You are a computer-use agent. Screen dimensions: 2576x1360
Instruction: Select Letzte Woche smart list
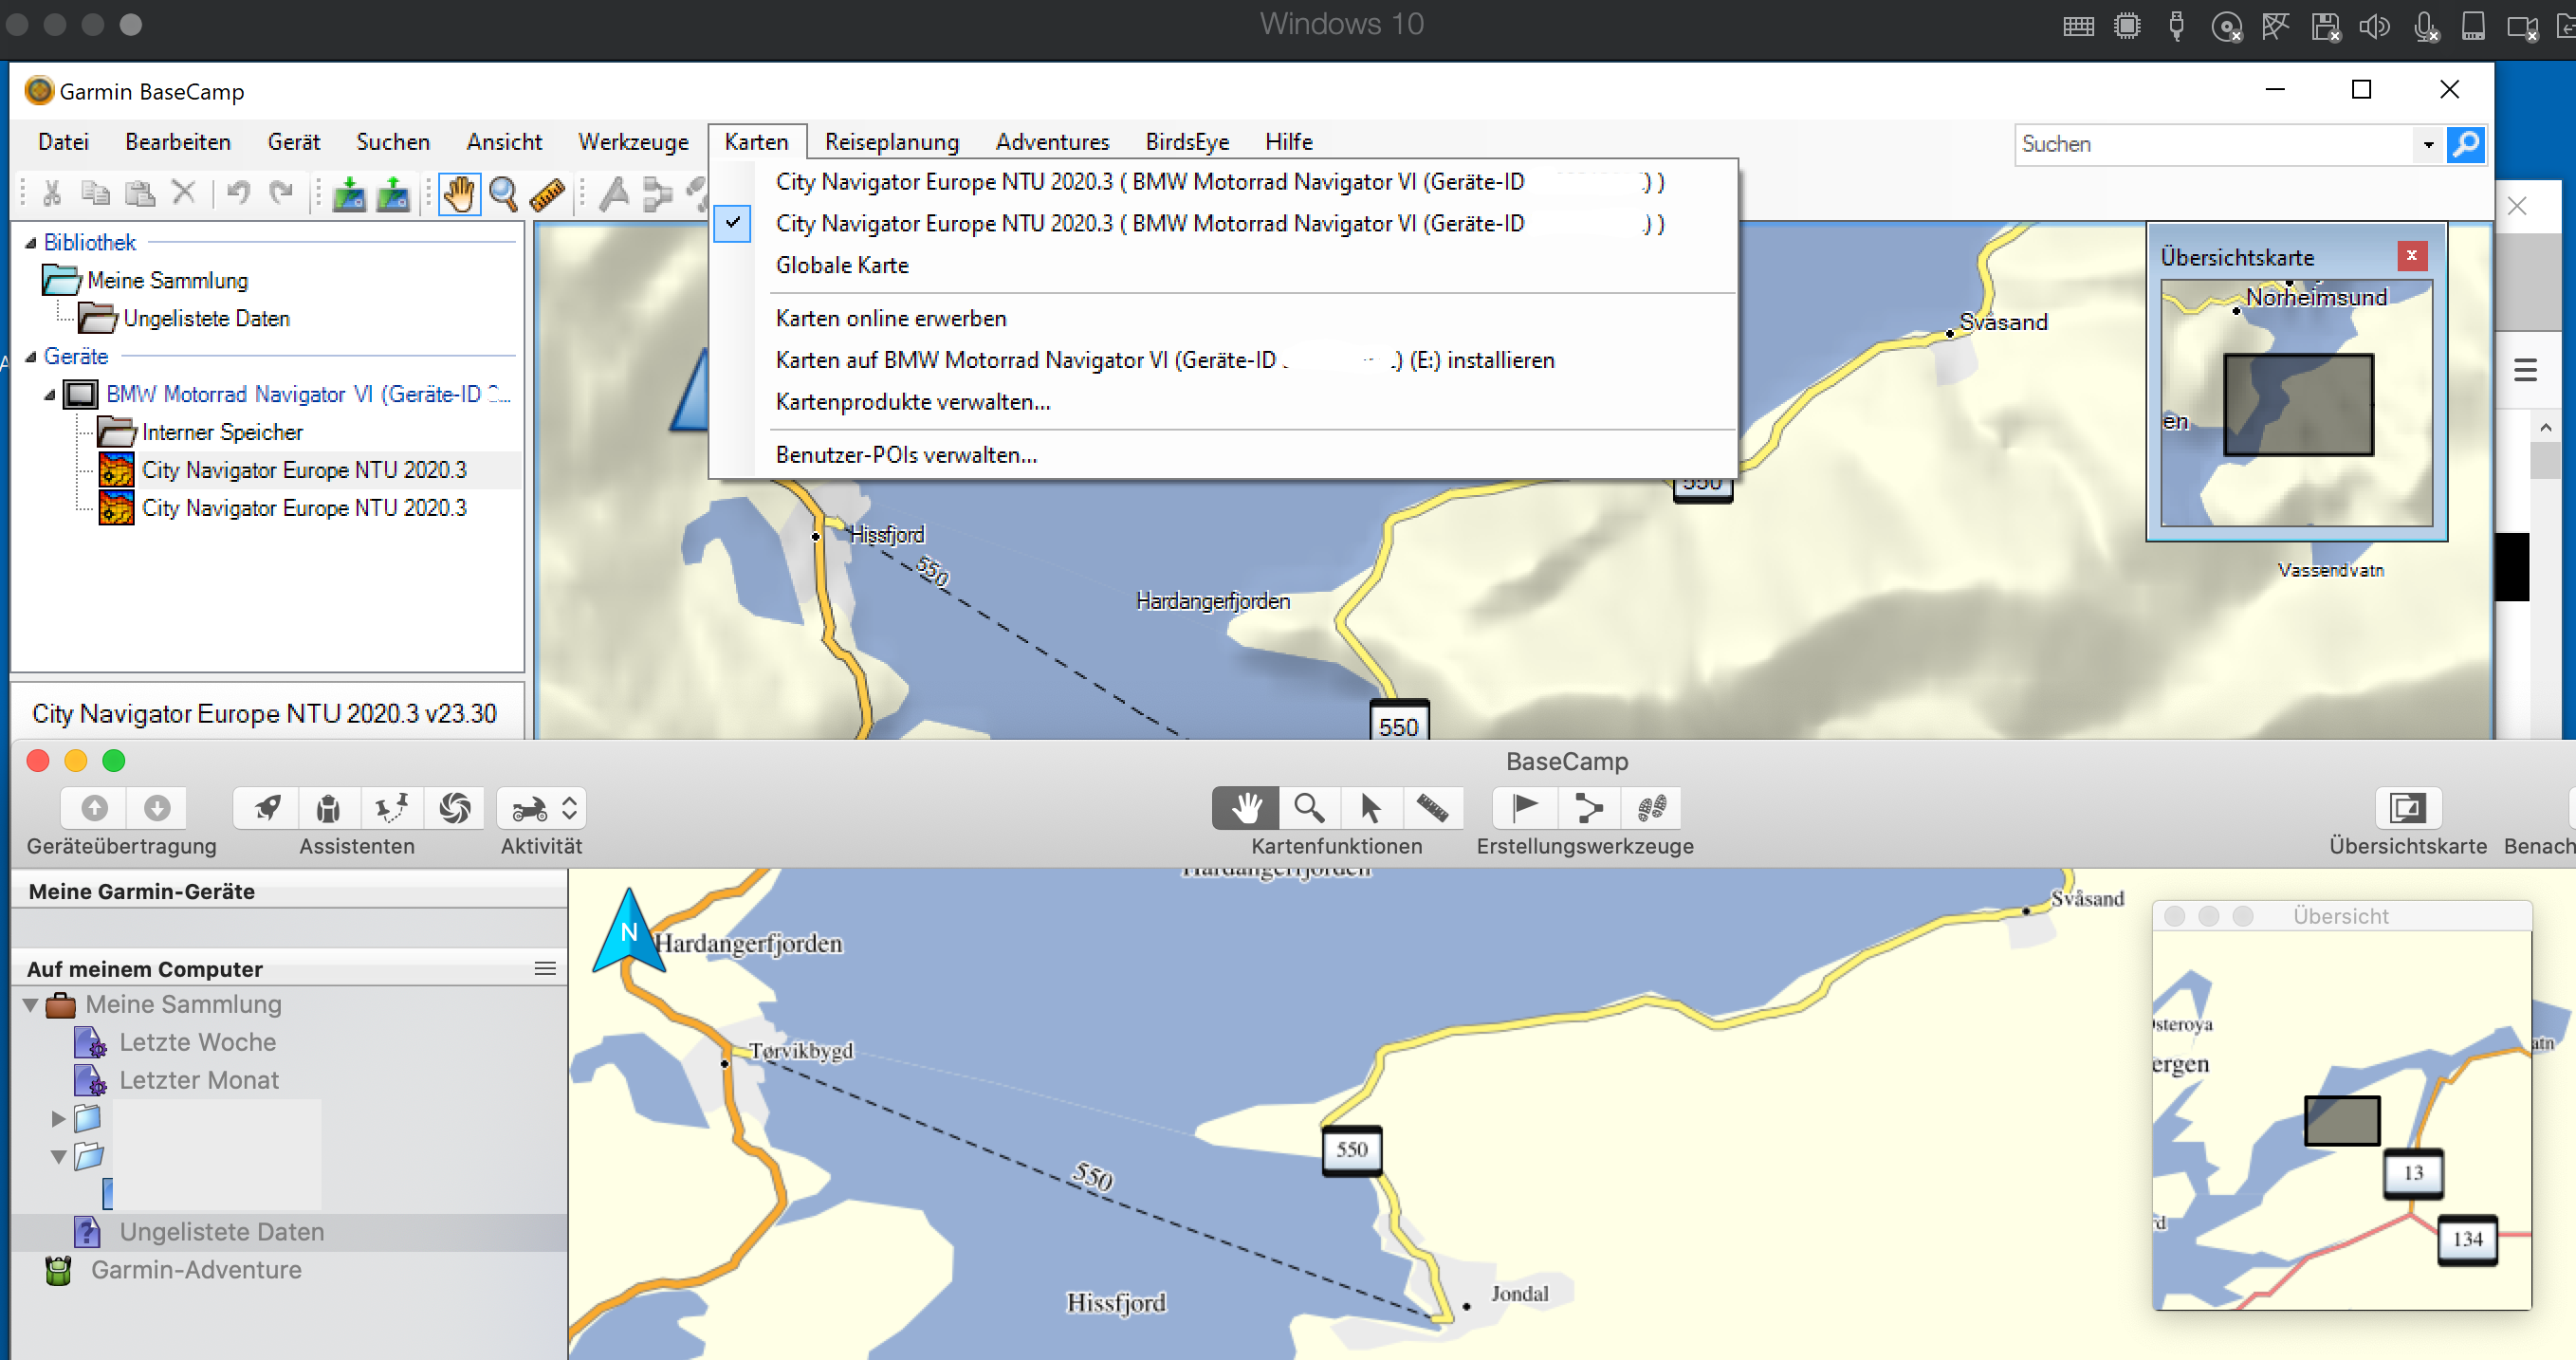coord(197,1042)
